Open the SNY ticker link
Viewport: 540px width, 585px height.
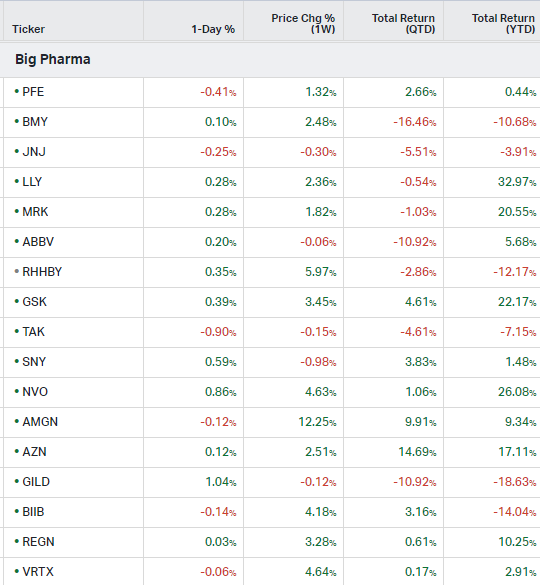point(34,362)
